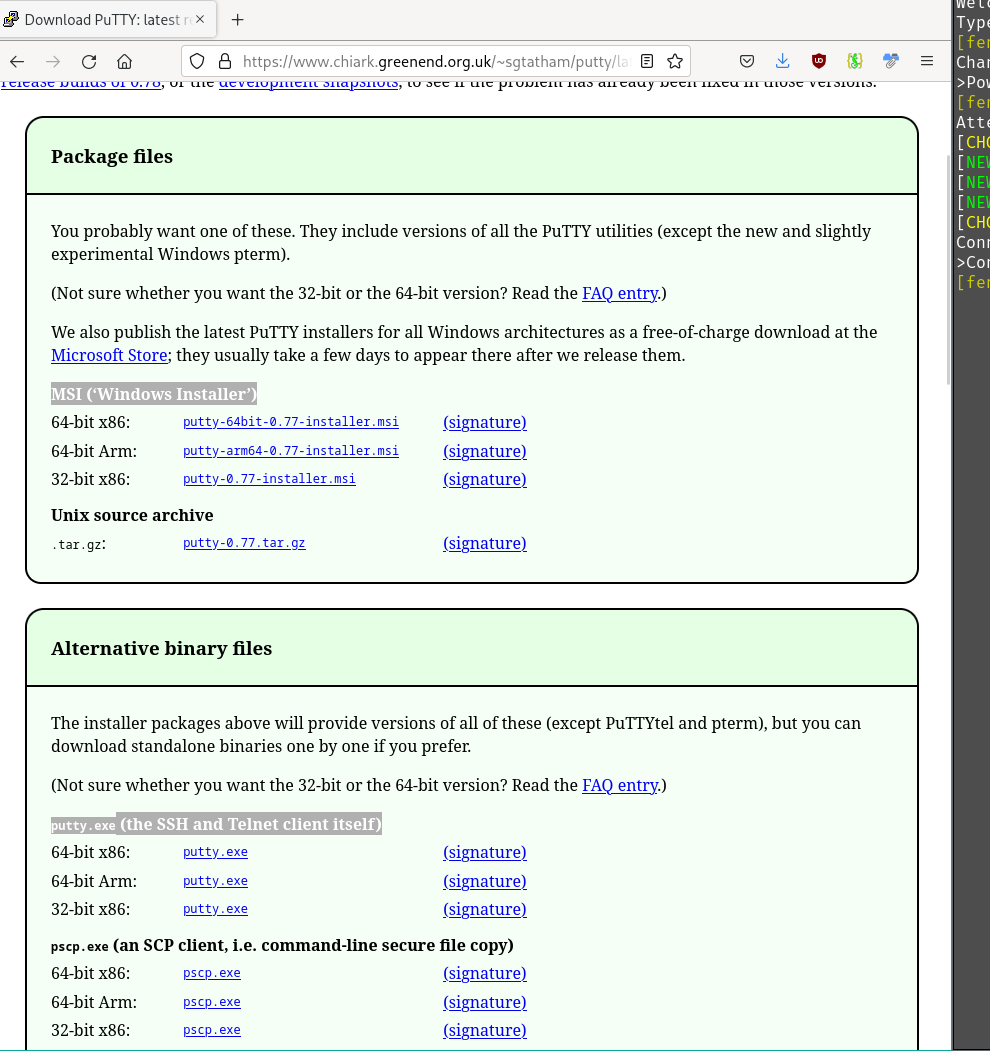
Task: Open the browser home page
Action: pos(125,62)
